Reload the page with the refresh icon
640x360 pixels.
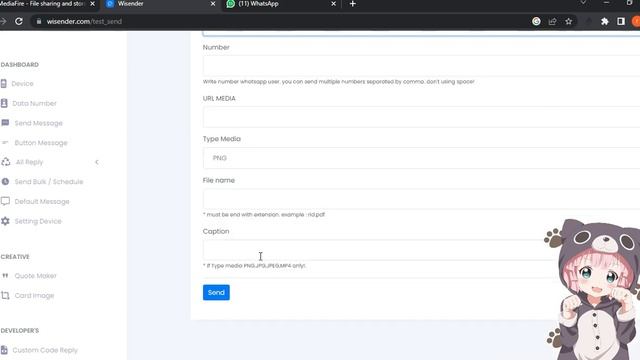point(19,21)
